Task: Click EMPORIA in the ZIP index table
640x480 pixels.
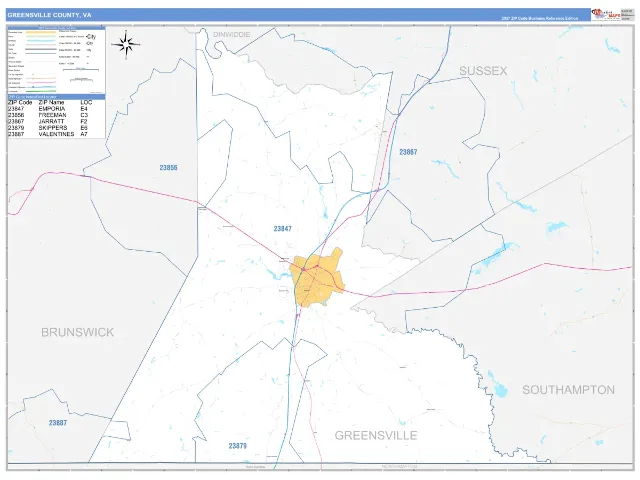Action: click(52, 109)
